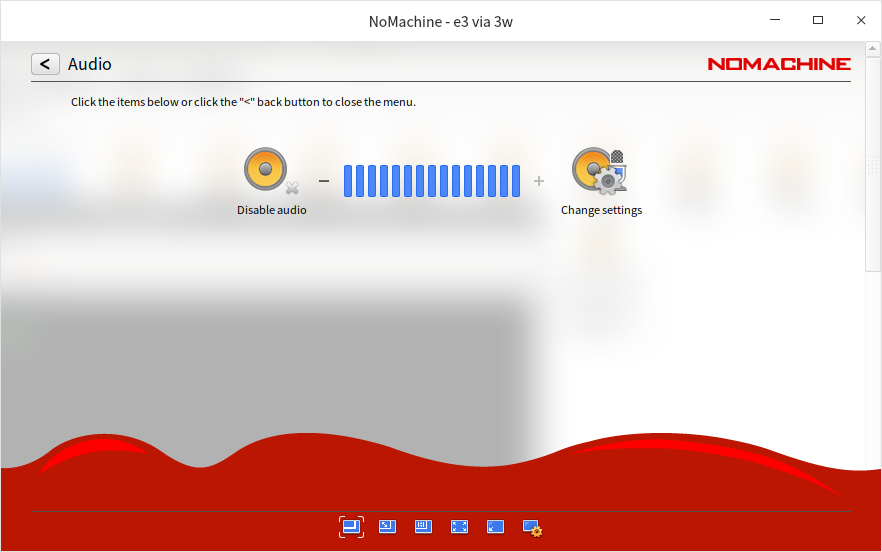Image resolution: width=882 pixels, height=552 pixels.
Task: Select the highlighted fit-to-window display icon
Action: (351, 527)
